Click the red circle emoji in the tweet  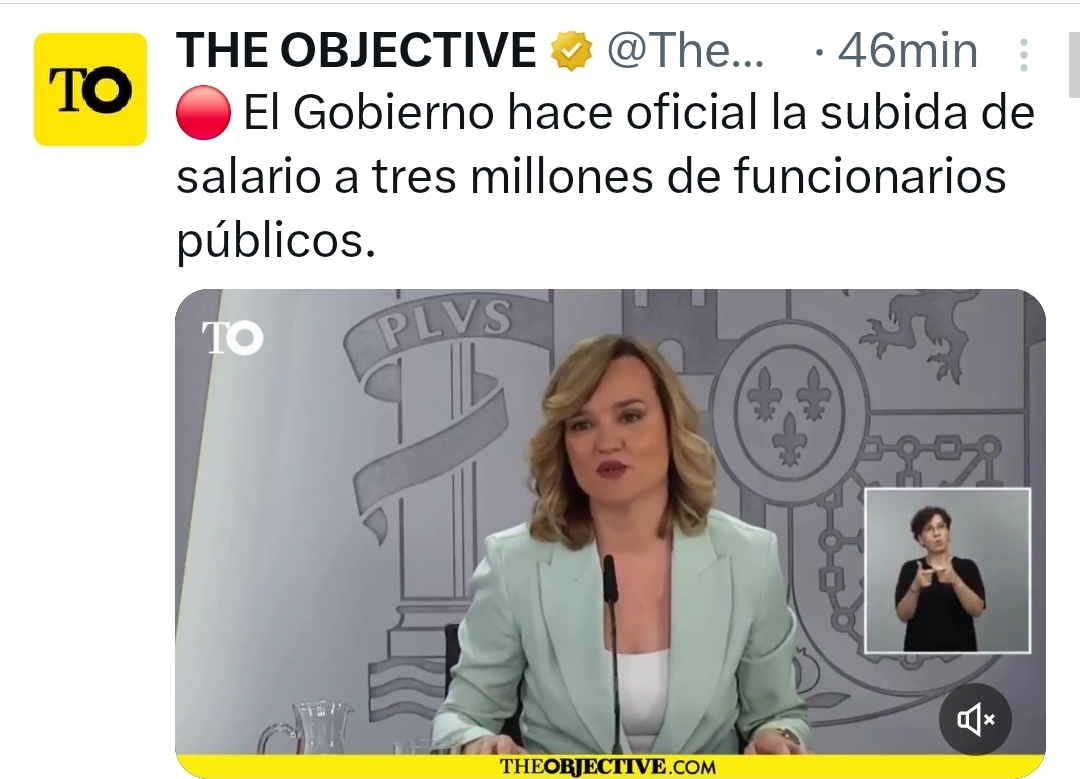click(x=203, y=113)
